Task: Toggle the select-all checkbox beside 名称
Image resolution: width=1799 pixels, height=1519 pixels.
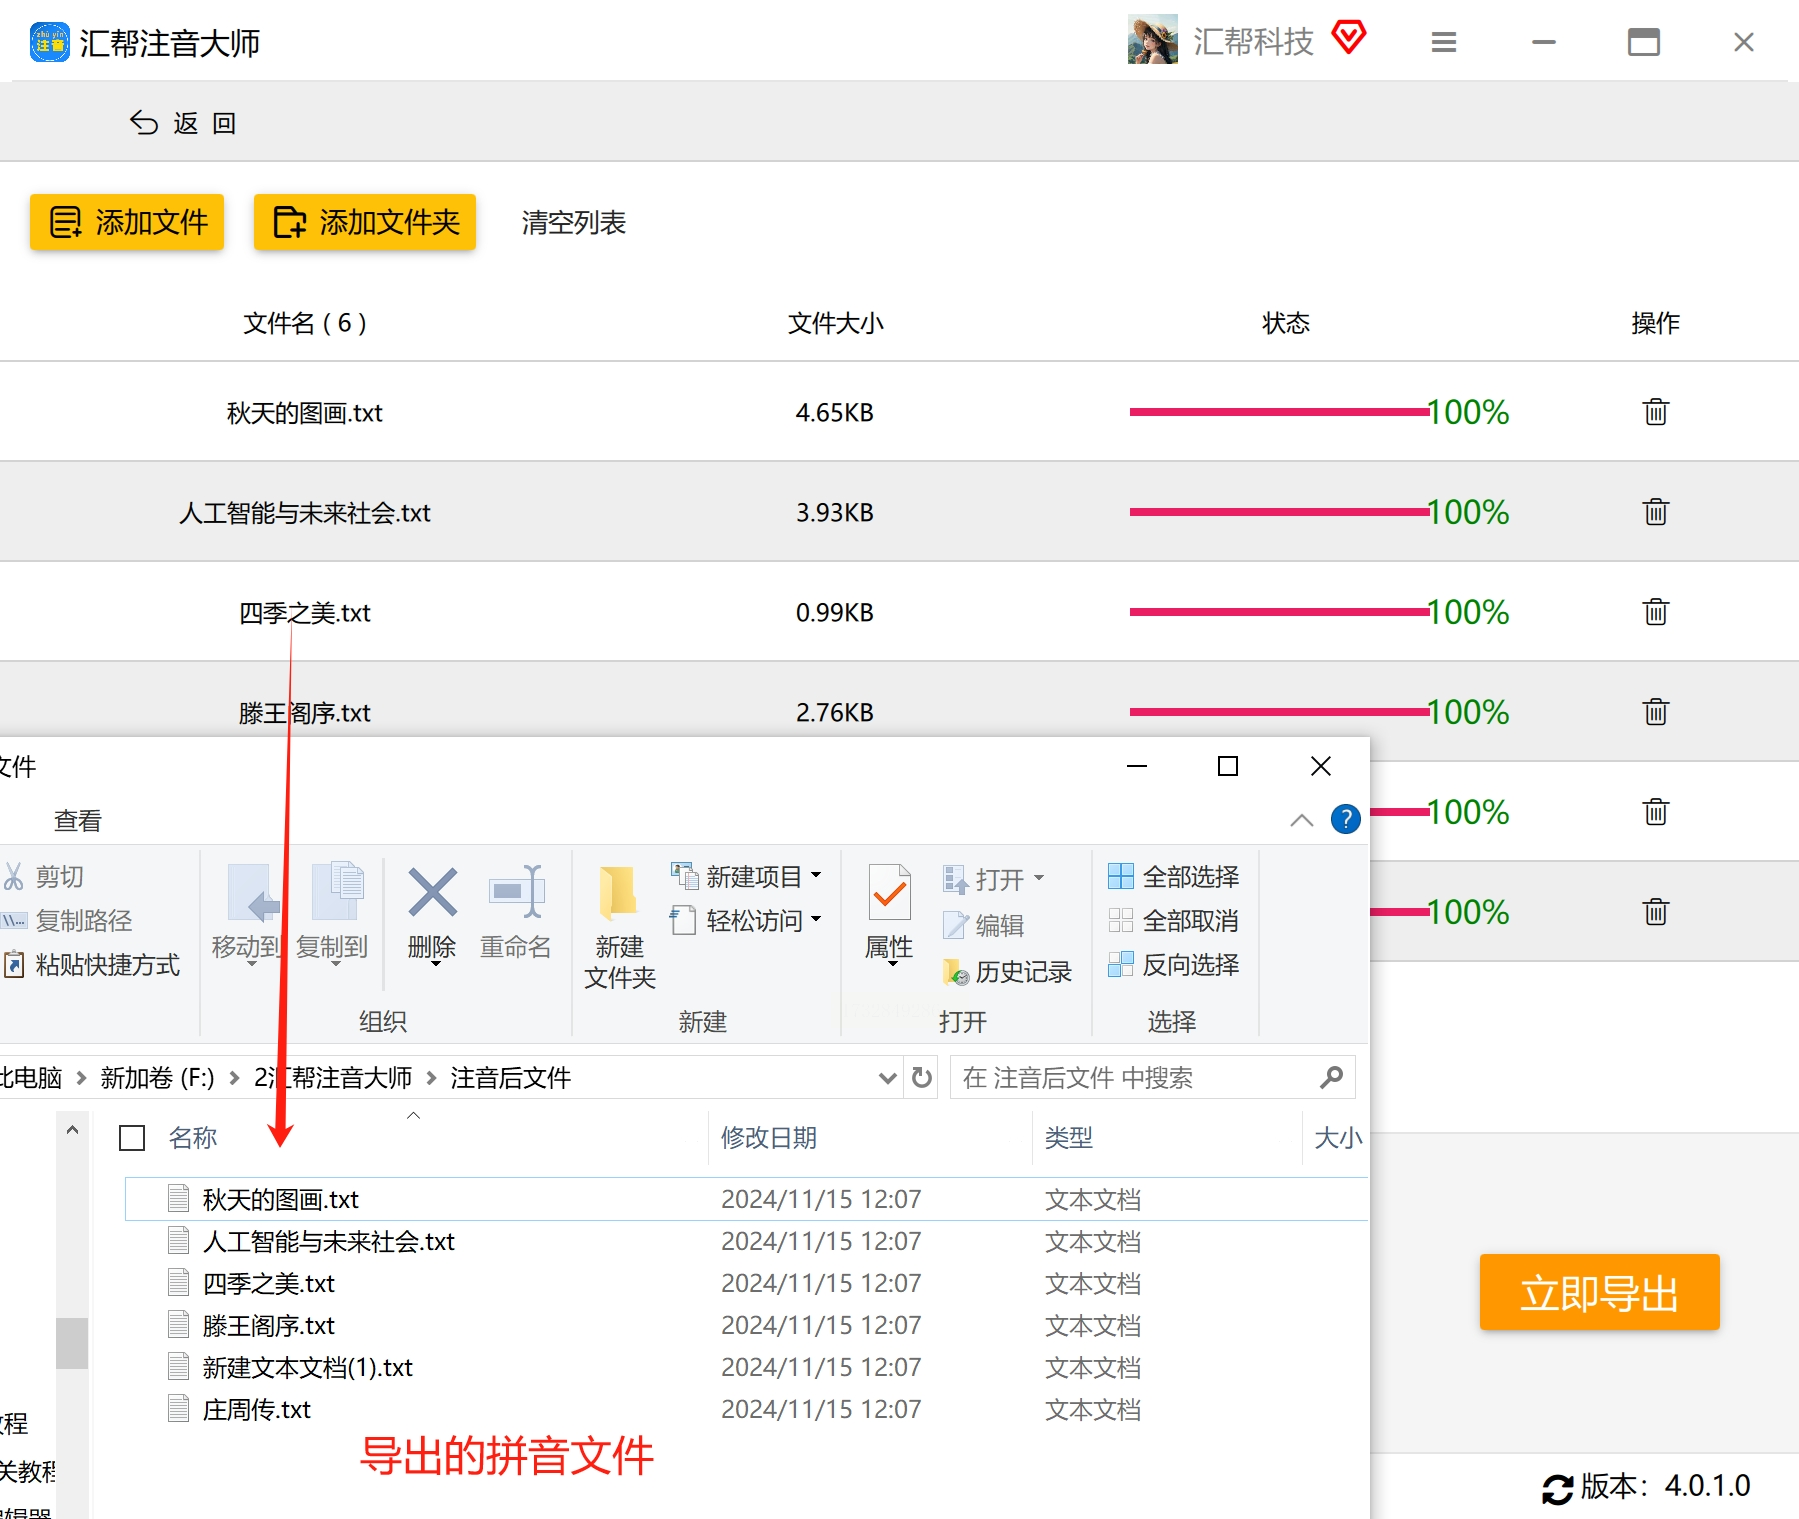Action: (132, 1138)
